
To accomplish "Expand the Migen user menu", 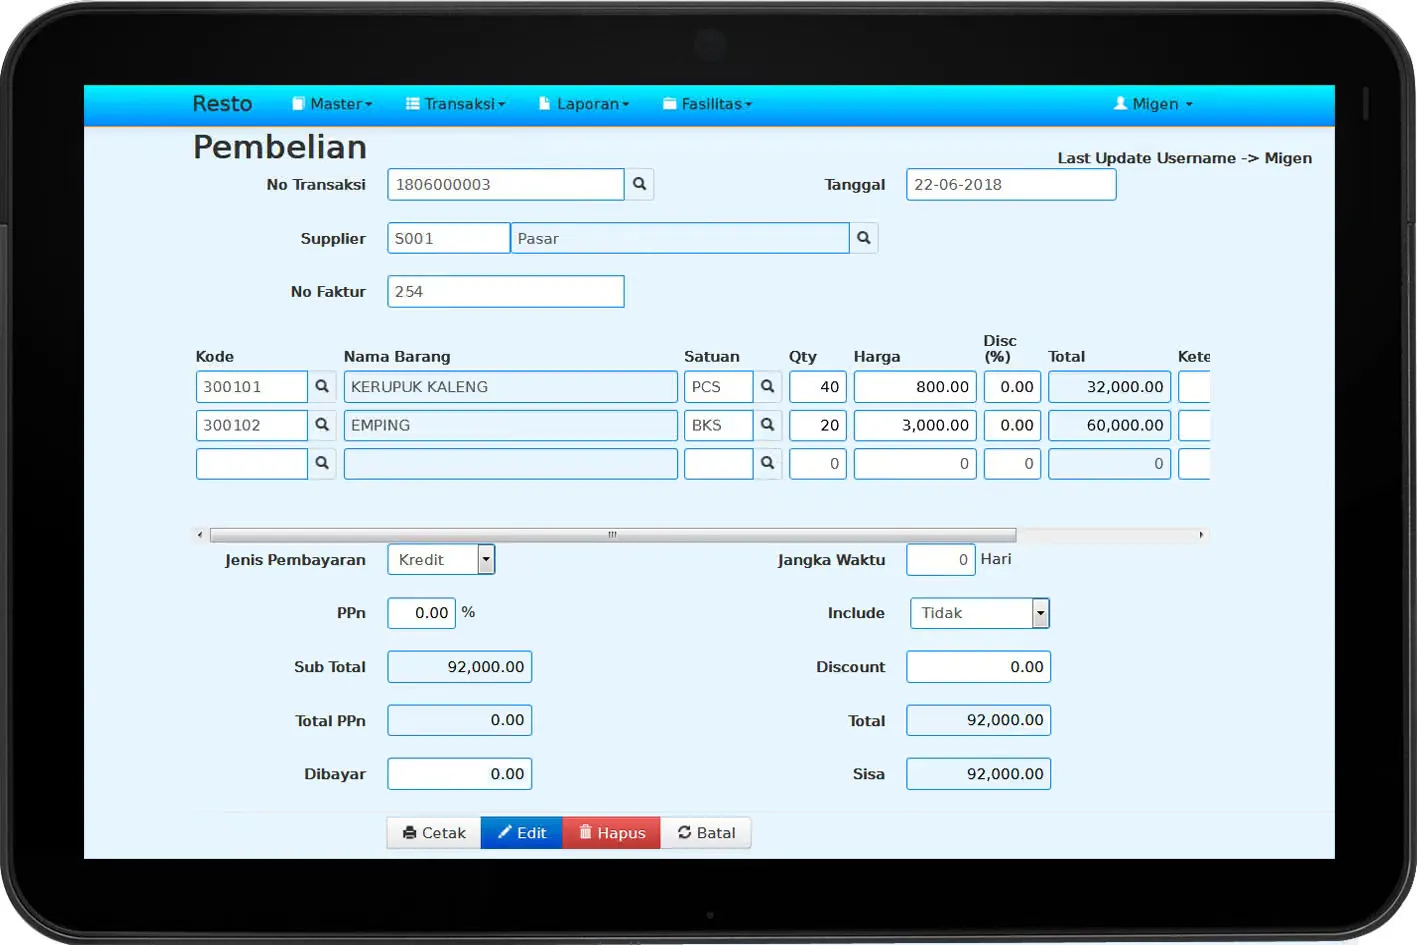I will coord(1153,104).
